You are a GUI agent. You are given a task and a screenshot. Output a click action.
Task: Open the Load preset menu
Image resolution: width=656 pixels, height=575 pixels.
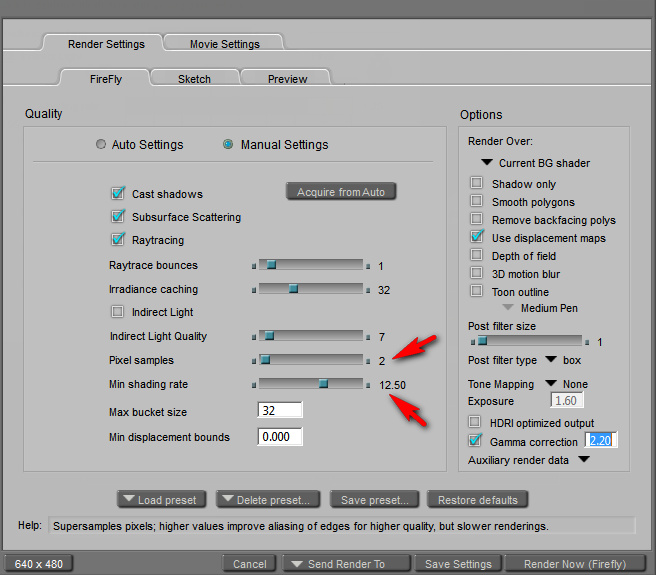click(x=162, y=500)
